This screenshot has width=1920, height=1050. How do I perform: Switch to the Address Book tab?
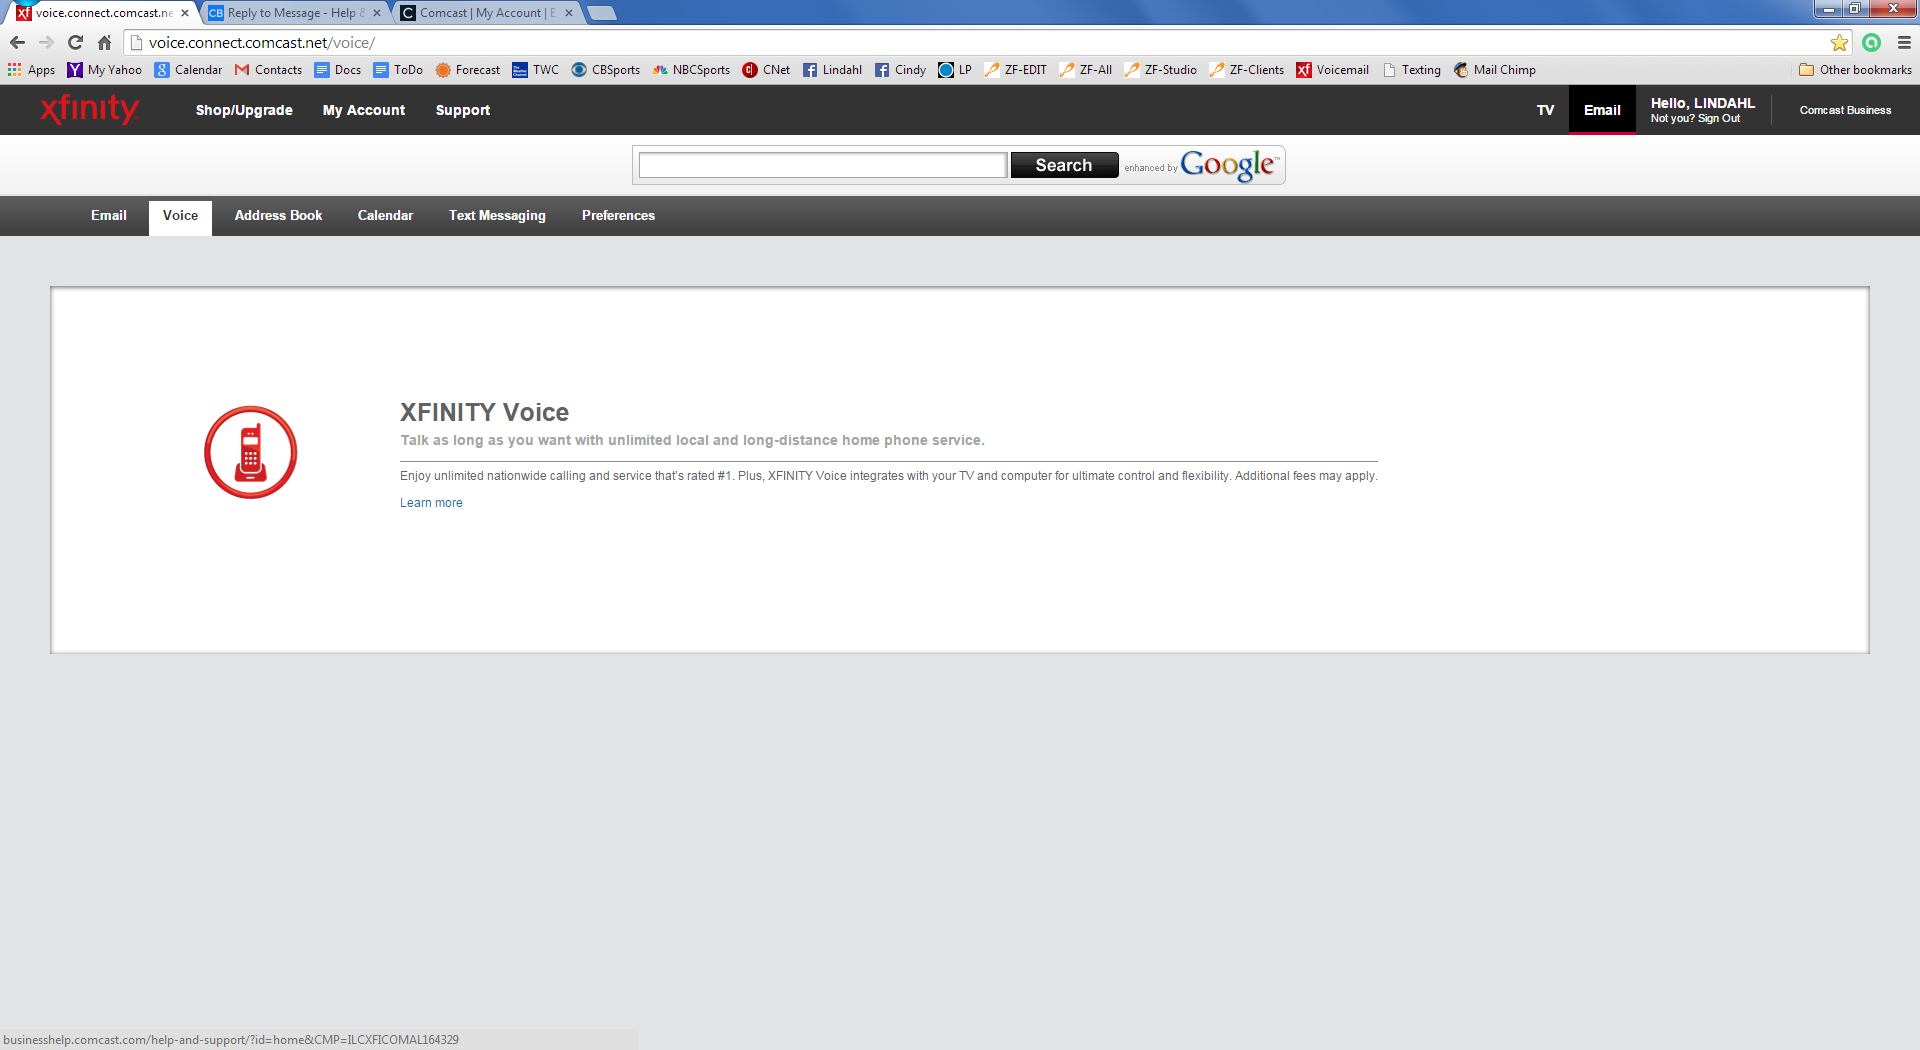coord(278,216)
